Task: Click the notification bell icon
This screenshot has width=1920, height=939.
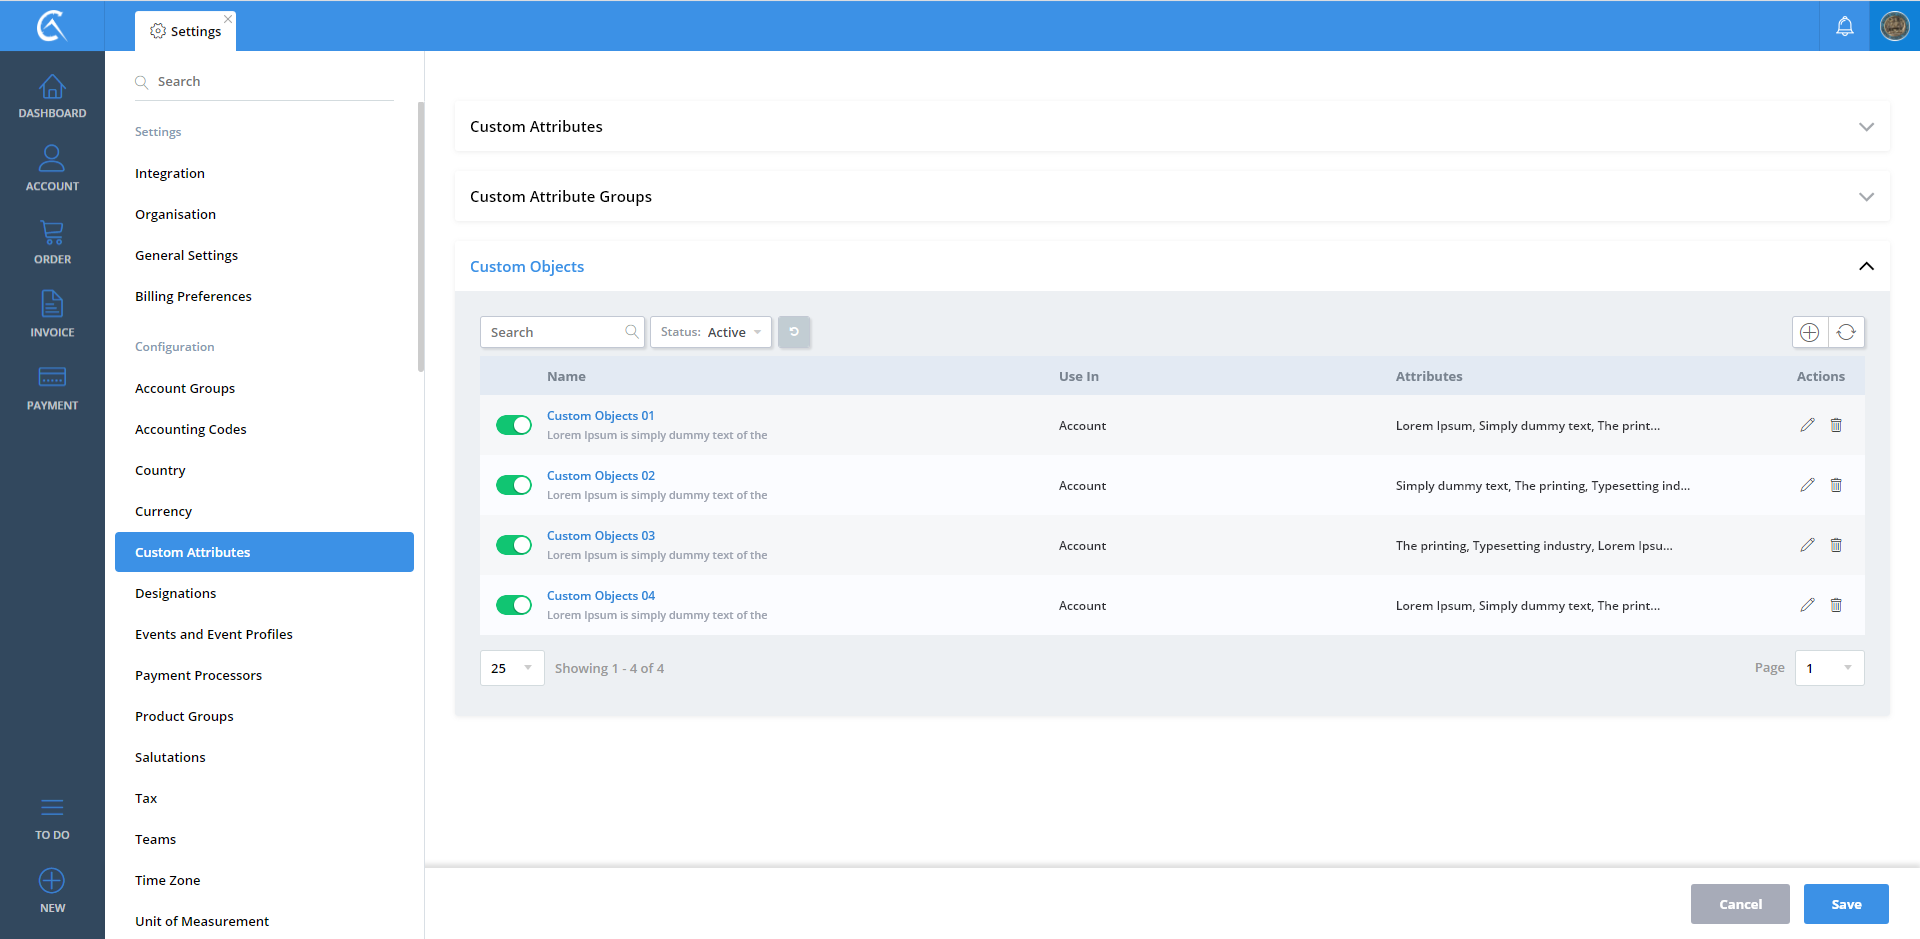Action: click(1844, 26)
